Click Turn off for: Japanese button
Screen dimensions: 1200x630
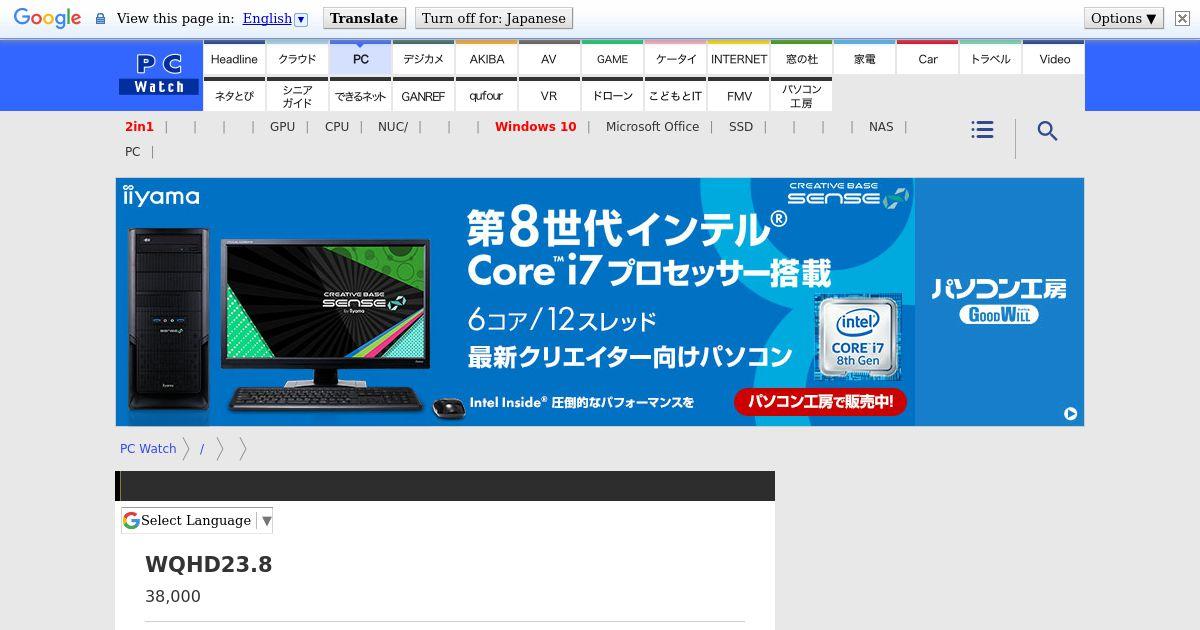click(x=493, y=18)
